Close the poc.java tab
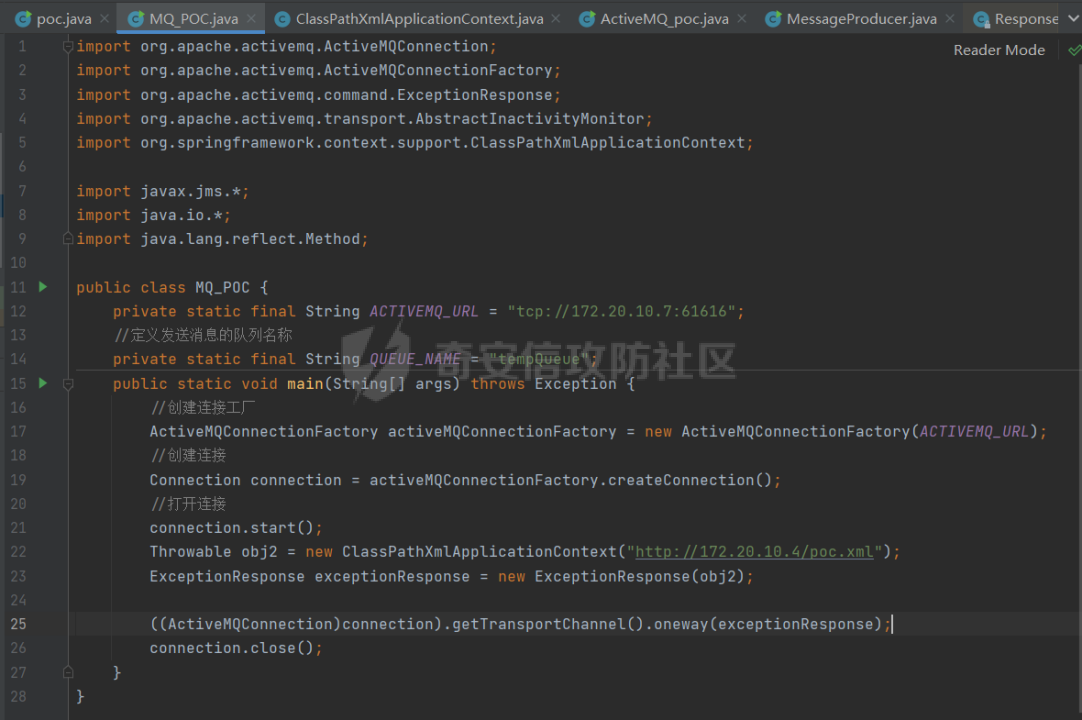This screenshot has height=720, width=1082. coord(104,19)
